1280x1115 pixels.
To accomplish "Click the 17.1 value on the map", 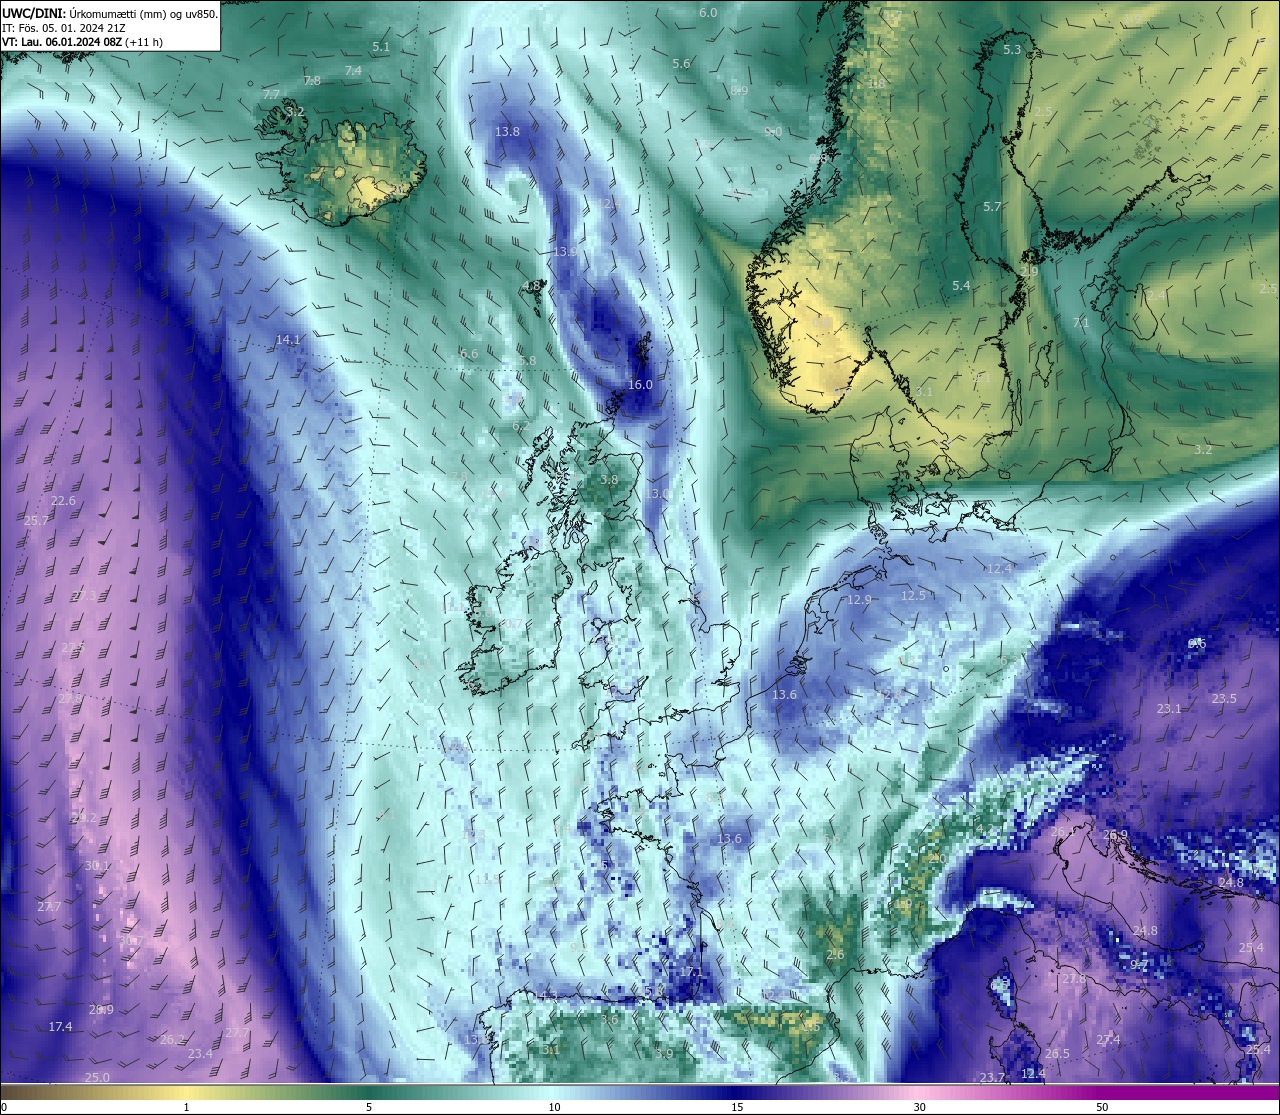I will pyautogui.click(x=692, y=972).
